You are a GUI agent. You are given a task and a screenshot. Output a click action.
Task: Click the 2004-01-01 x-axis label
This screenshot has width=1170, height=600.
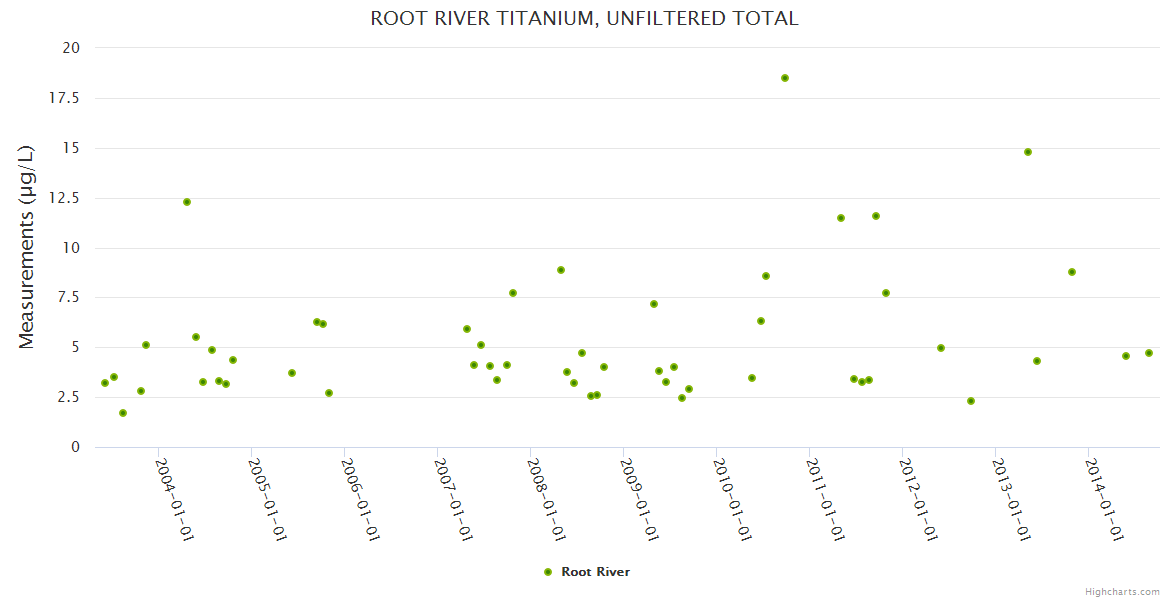coord(173,500)
